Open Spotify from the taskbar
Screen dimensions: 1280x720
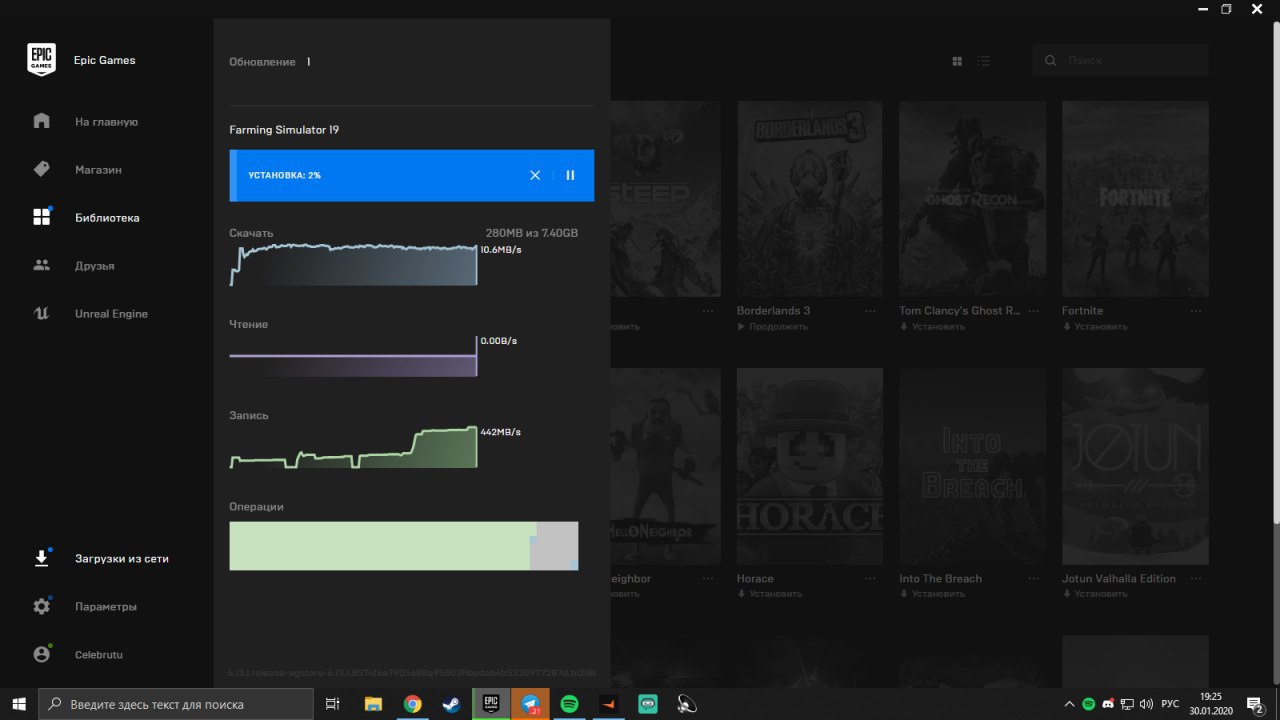pos(569,704)
